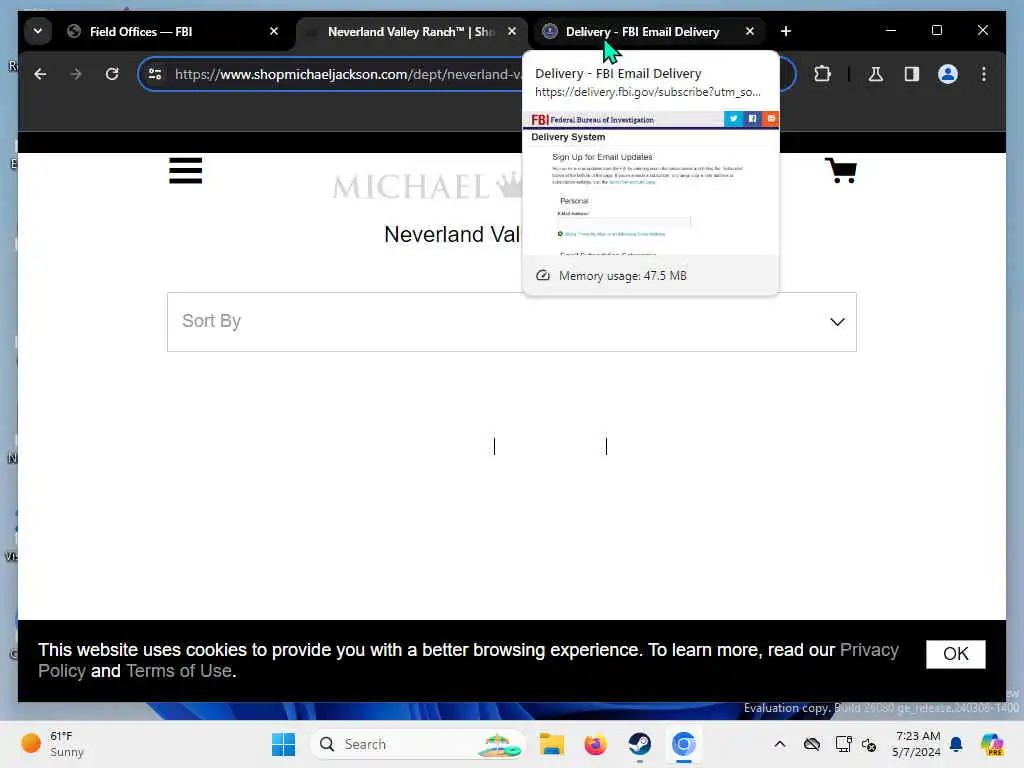Go back to previous page

pyautogui.click(x=40, y=74)
